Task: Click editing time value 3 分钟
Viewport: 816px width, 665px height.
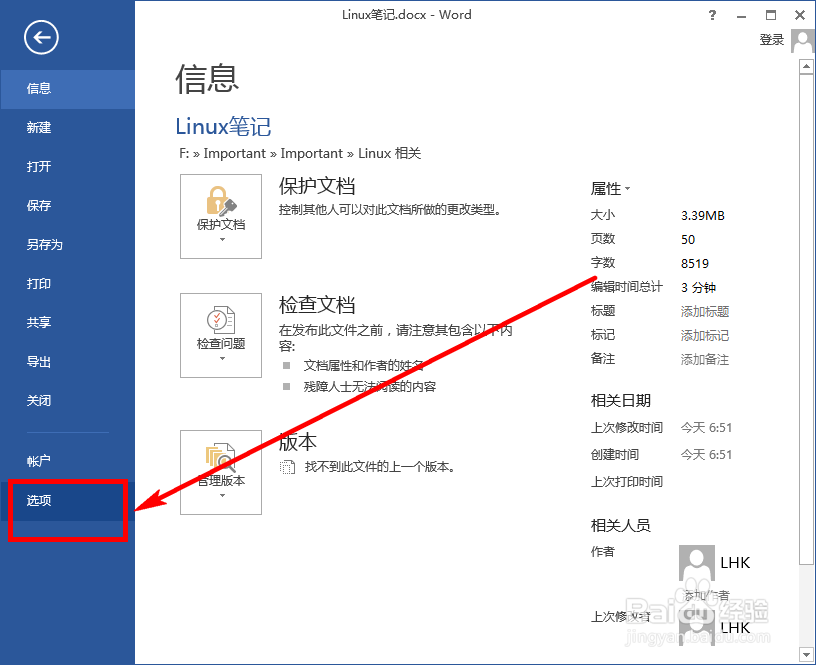Action: (x=698, y=288)
